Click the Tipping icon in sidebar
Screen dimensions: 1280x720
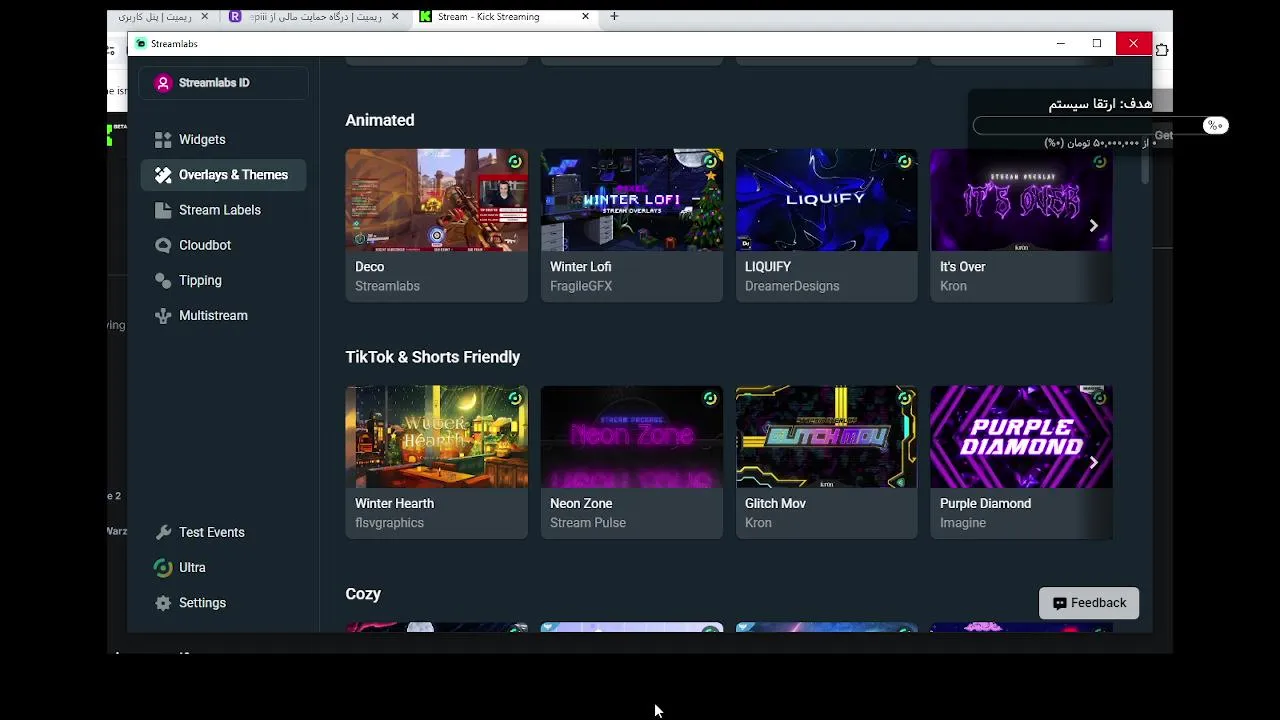click(163, 281)
